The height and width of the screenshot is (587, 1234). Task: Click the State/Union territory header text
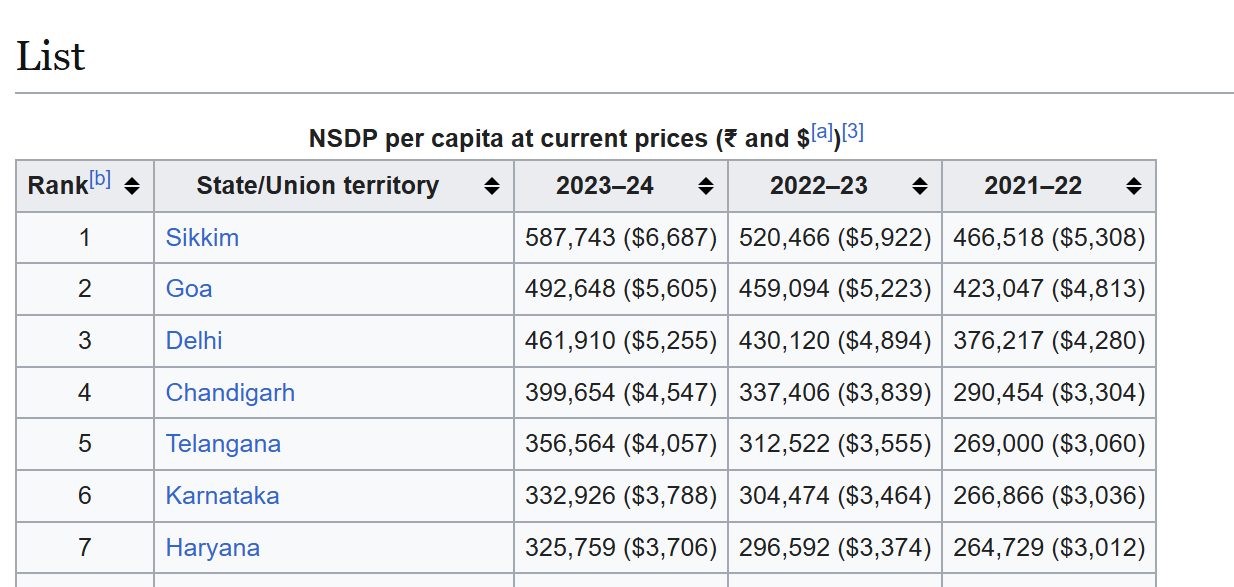pyautogui.click(x=317, y=186)
